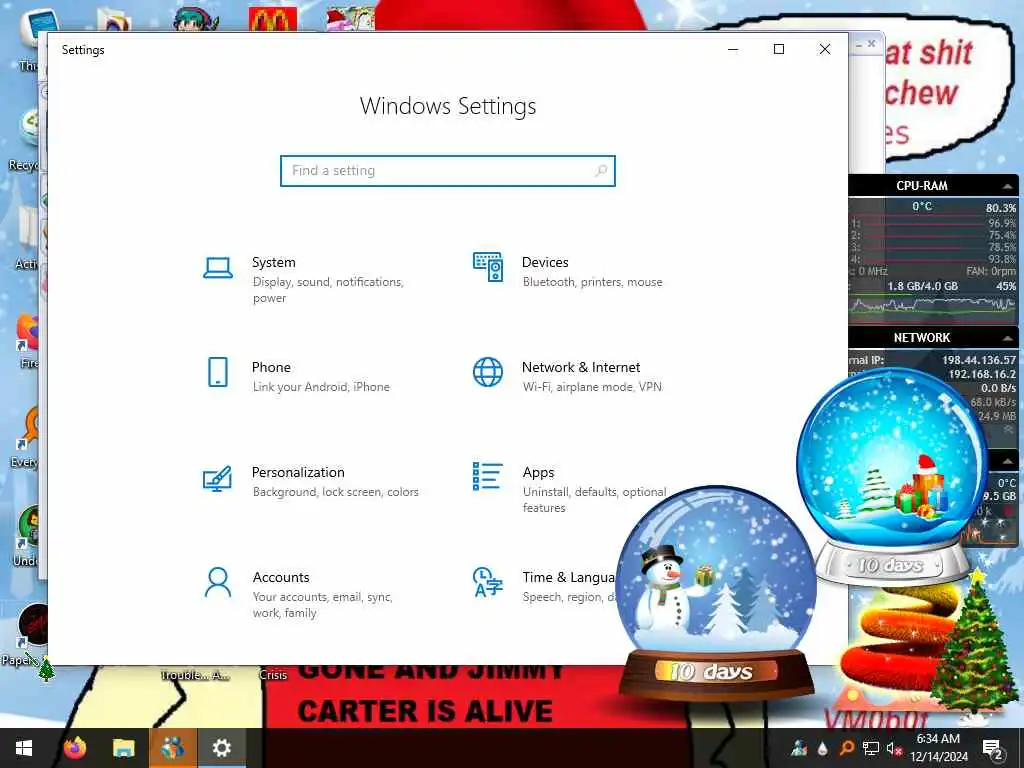Image resolution: width=1024 pixels, height=768 pixels.
Task: Click the search magnifier in Find a setting
Action: [x=601, y=170]
